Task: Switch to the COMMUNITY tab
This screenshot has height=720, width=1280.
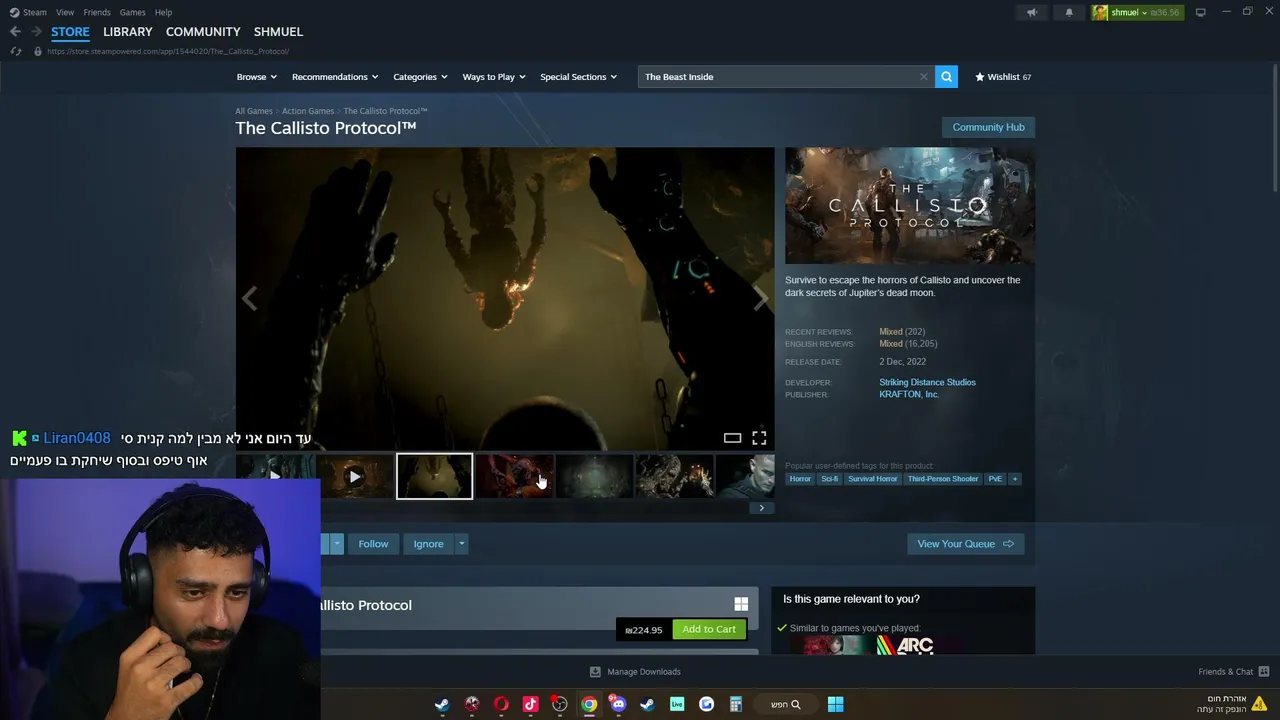Action: pyautogui.click(x=203, y=32)
